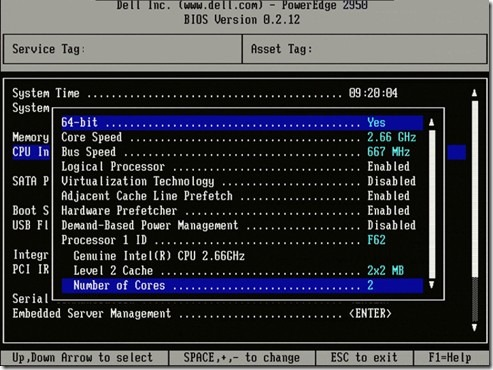Image resolution: width=493 pixels, height=370 pixels.
Task: Click up arrow of CPU popup scrollbar
Action: click(431, 122)
